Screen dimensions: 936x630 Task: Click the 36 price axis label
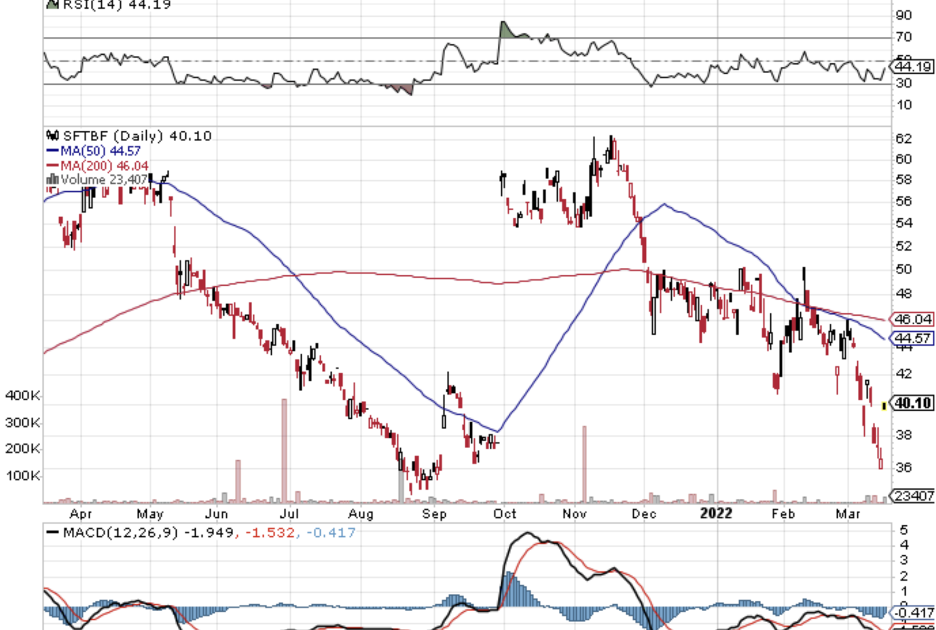904,467
